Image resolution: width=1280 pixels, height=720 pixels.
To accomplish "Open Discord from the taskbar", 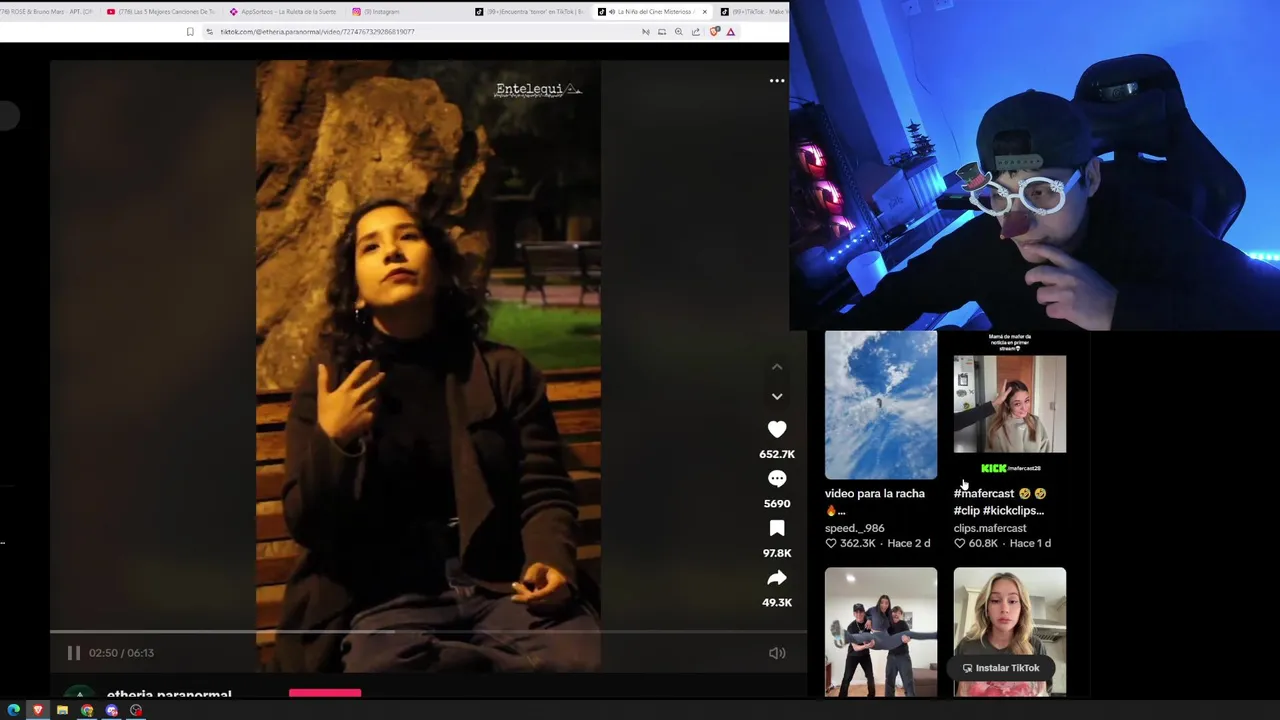I will pos(111,710).
